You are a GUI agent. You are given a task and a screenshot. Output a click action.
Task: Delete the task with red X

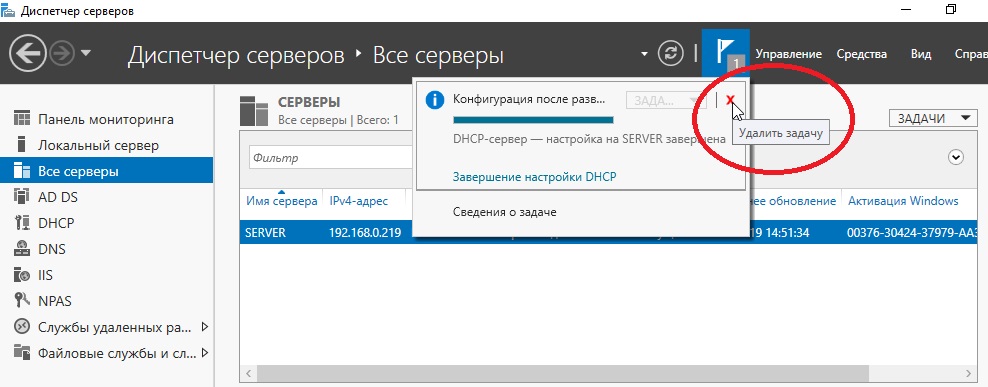click(730, 100)
